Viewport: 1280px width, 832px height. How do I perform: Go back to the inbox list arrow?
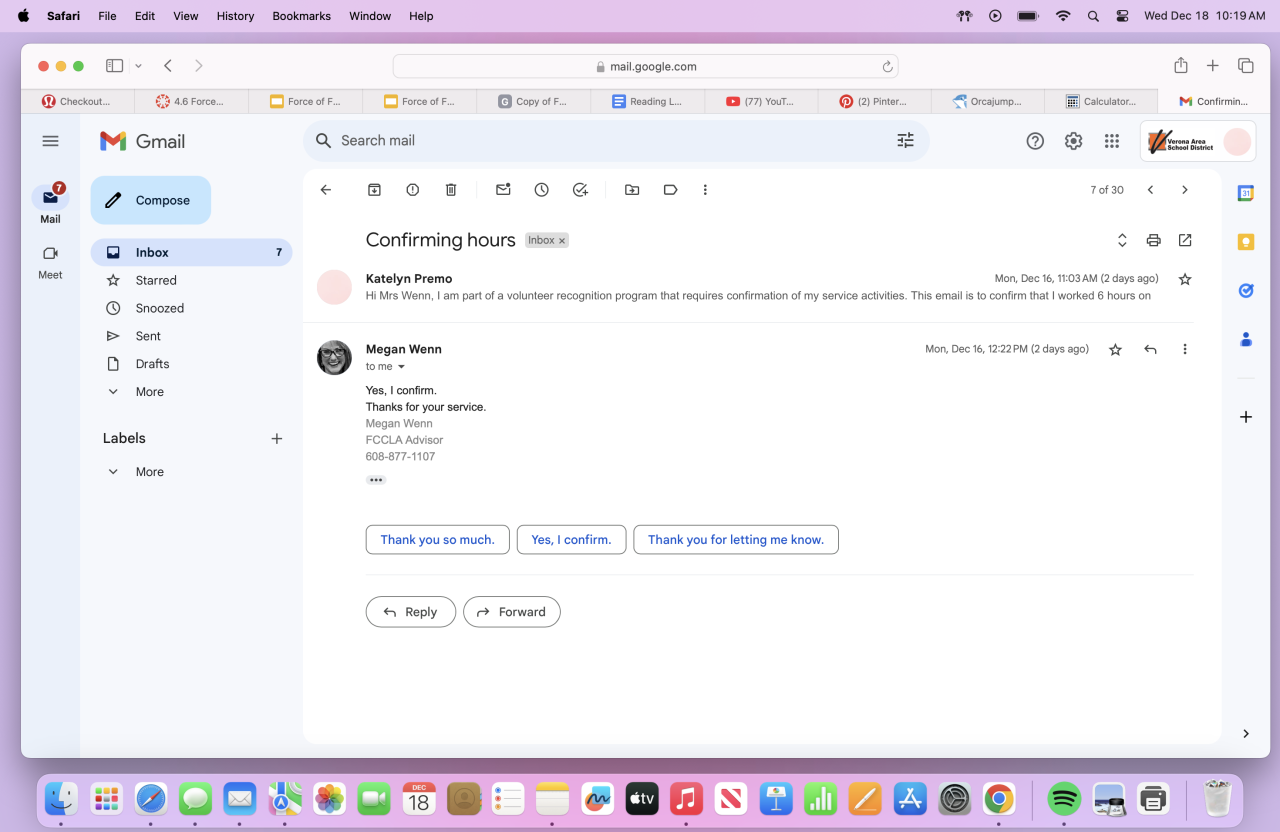tap(325, 190)
